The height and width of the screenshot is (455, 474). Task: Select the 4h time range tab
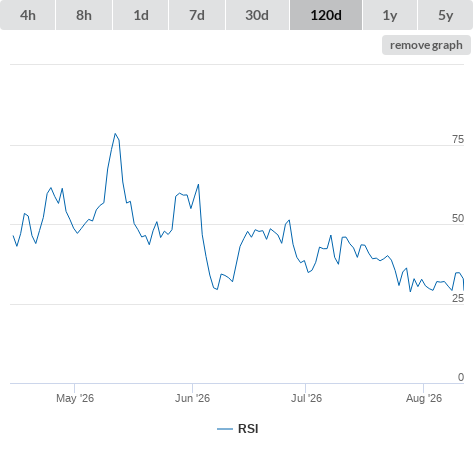pyautogui.click(x=28, y=15)
